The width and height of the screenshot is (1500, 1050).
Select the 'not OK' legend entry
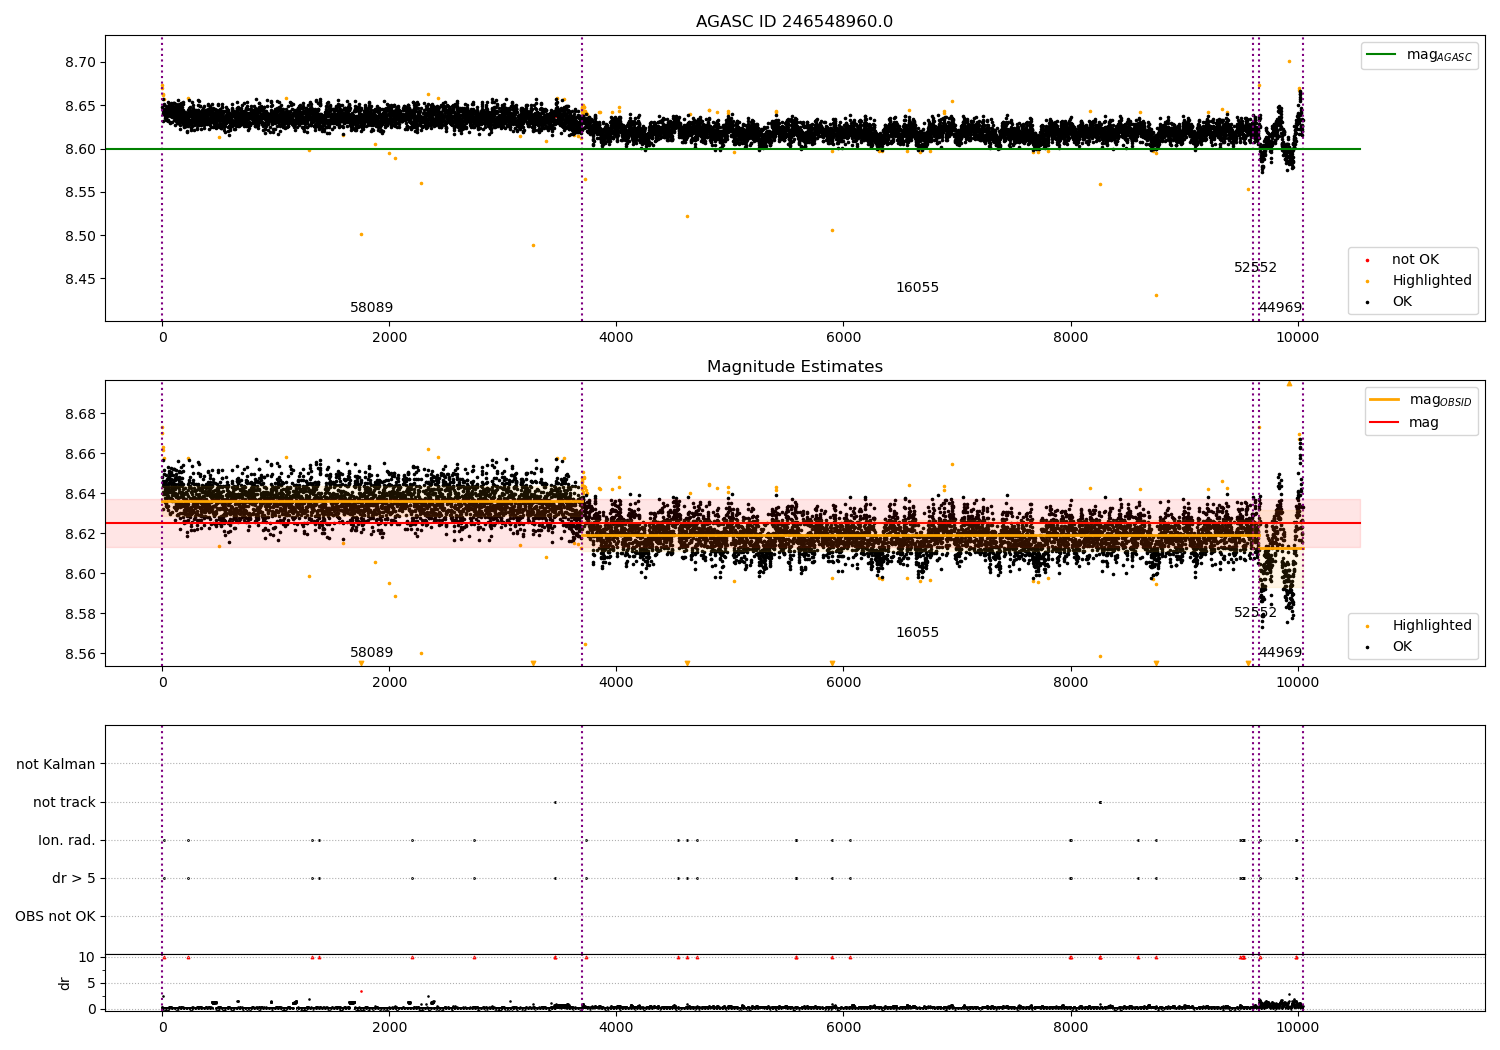click(x=1415, y=260)
